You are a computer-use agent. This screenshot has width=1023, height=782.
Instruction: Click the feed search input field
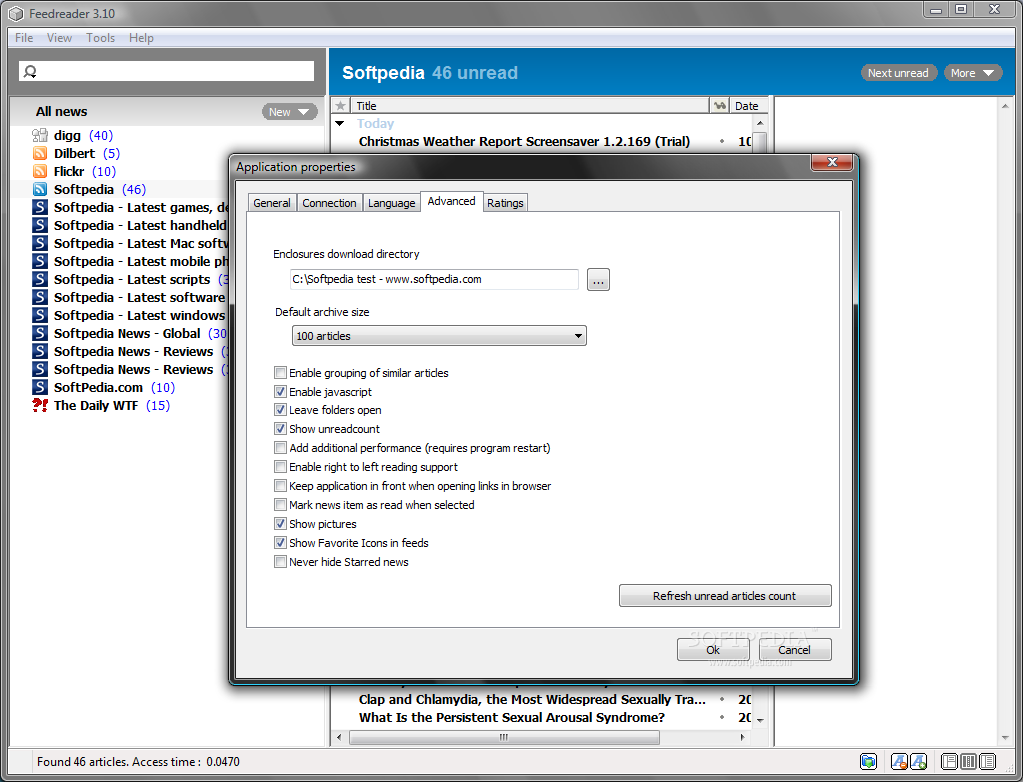(x=166, y=71)
